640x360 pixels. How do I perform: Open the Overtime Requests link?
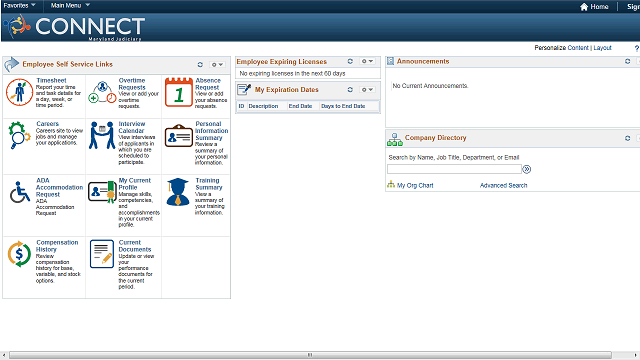tap(132, 84)
